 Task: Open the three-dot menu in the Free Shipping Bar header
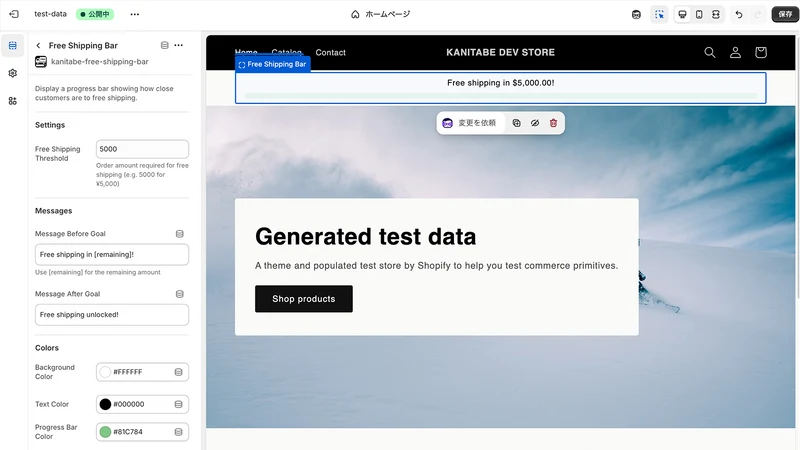point(179,45)
